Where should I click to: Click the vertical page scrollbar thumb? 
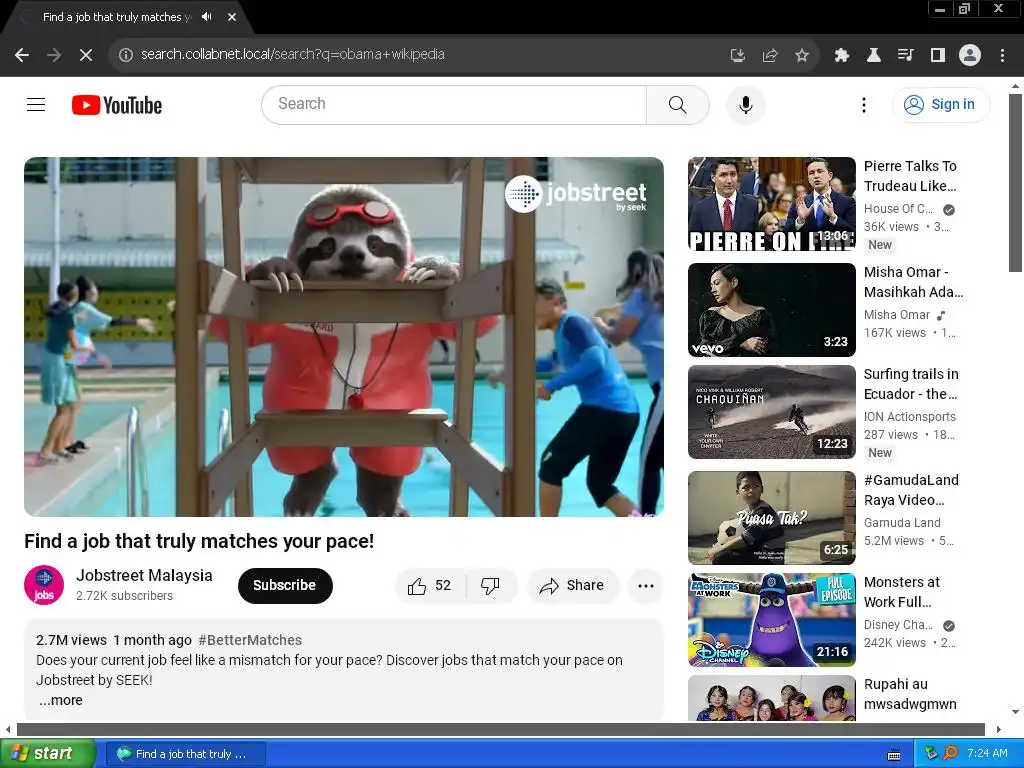[x=1015, y=183]
